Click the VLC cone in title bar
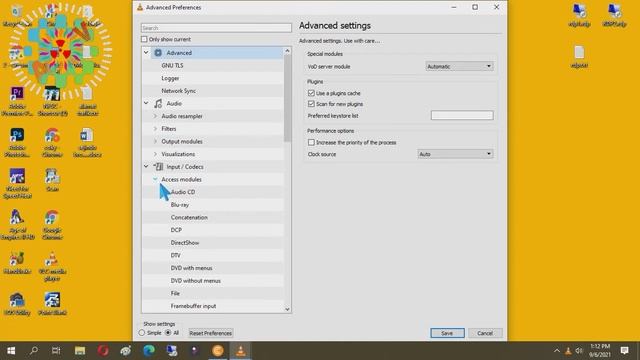The image size is (640, 360). (x=140, y=7)
